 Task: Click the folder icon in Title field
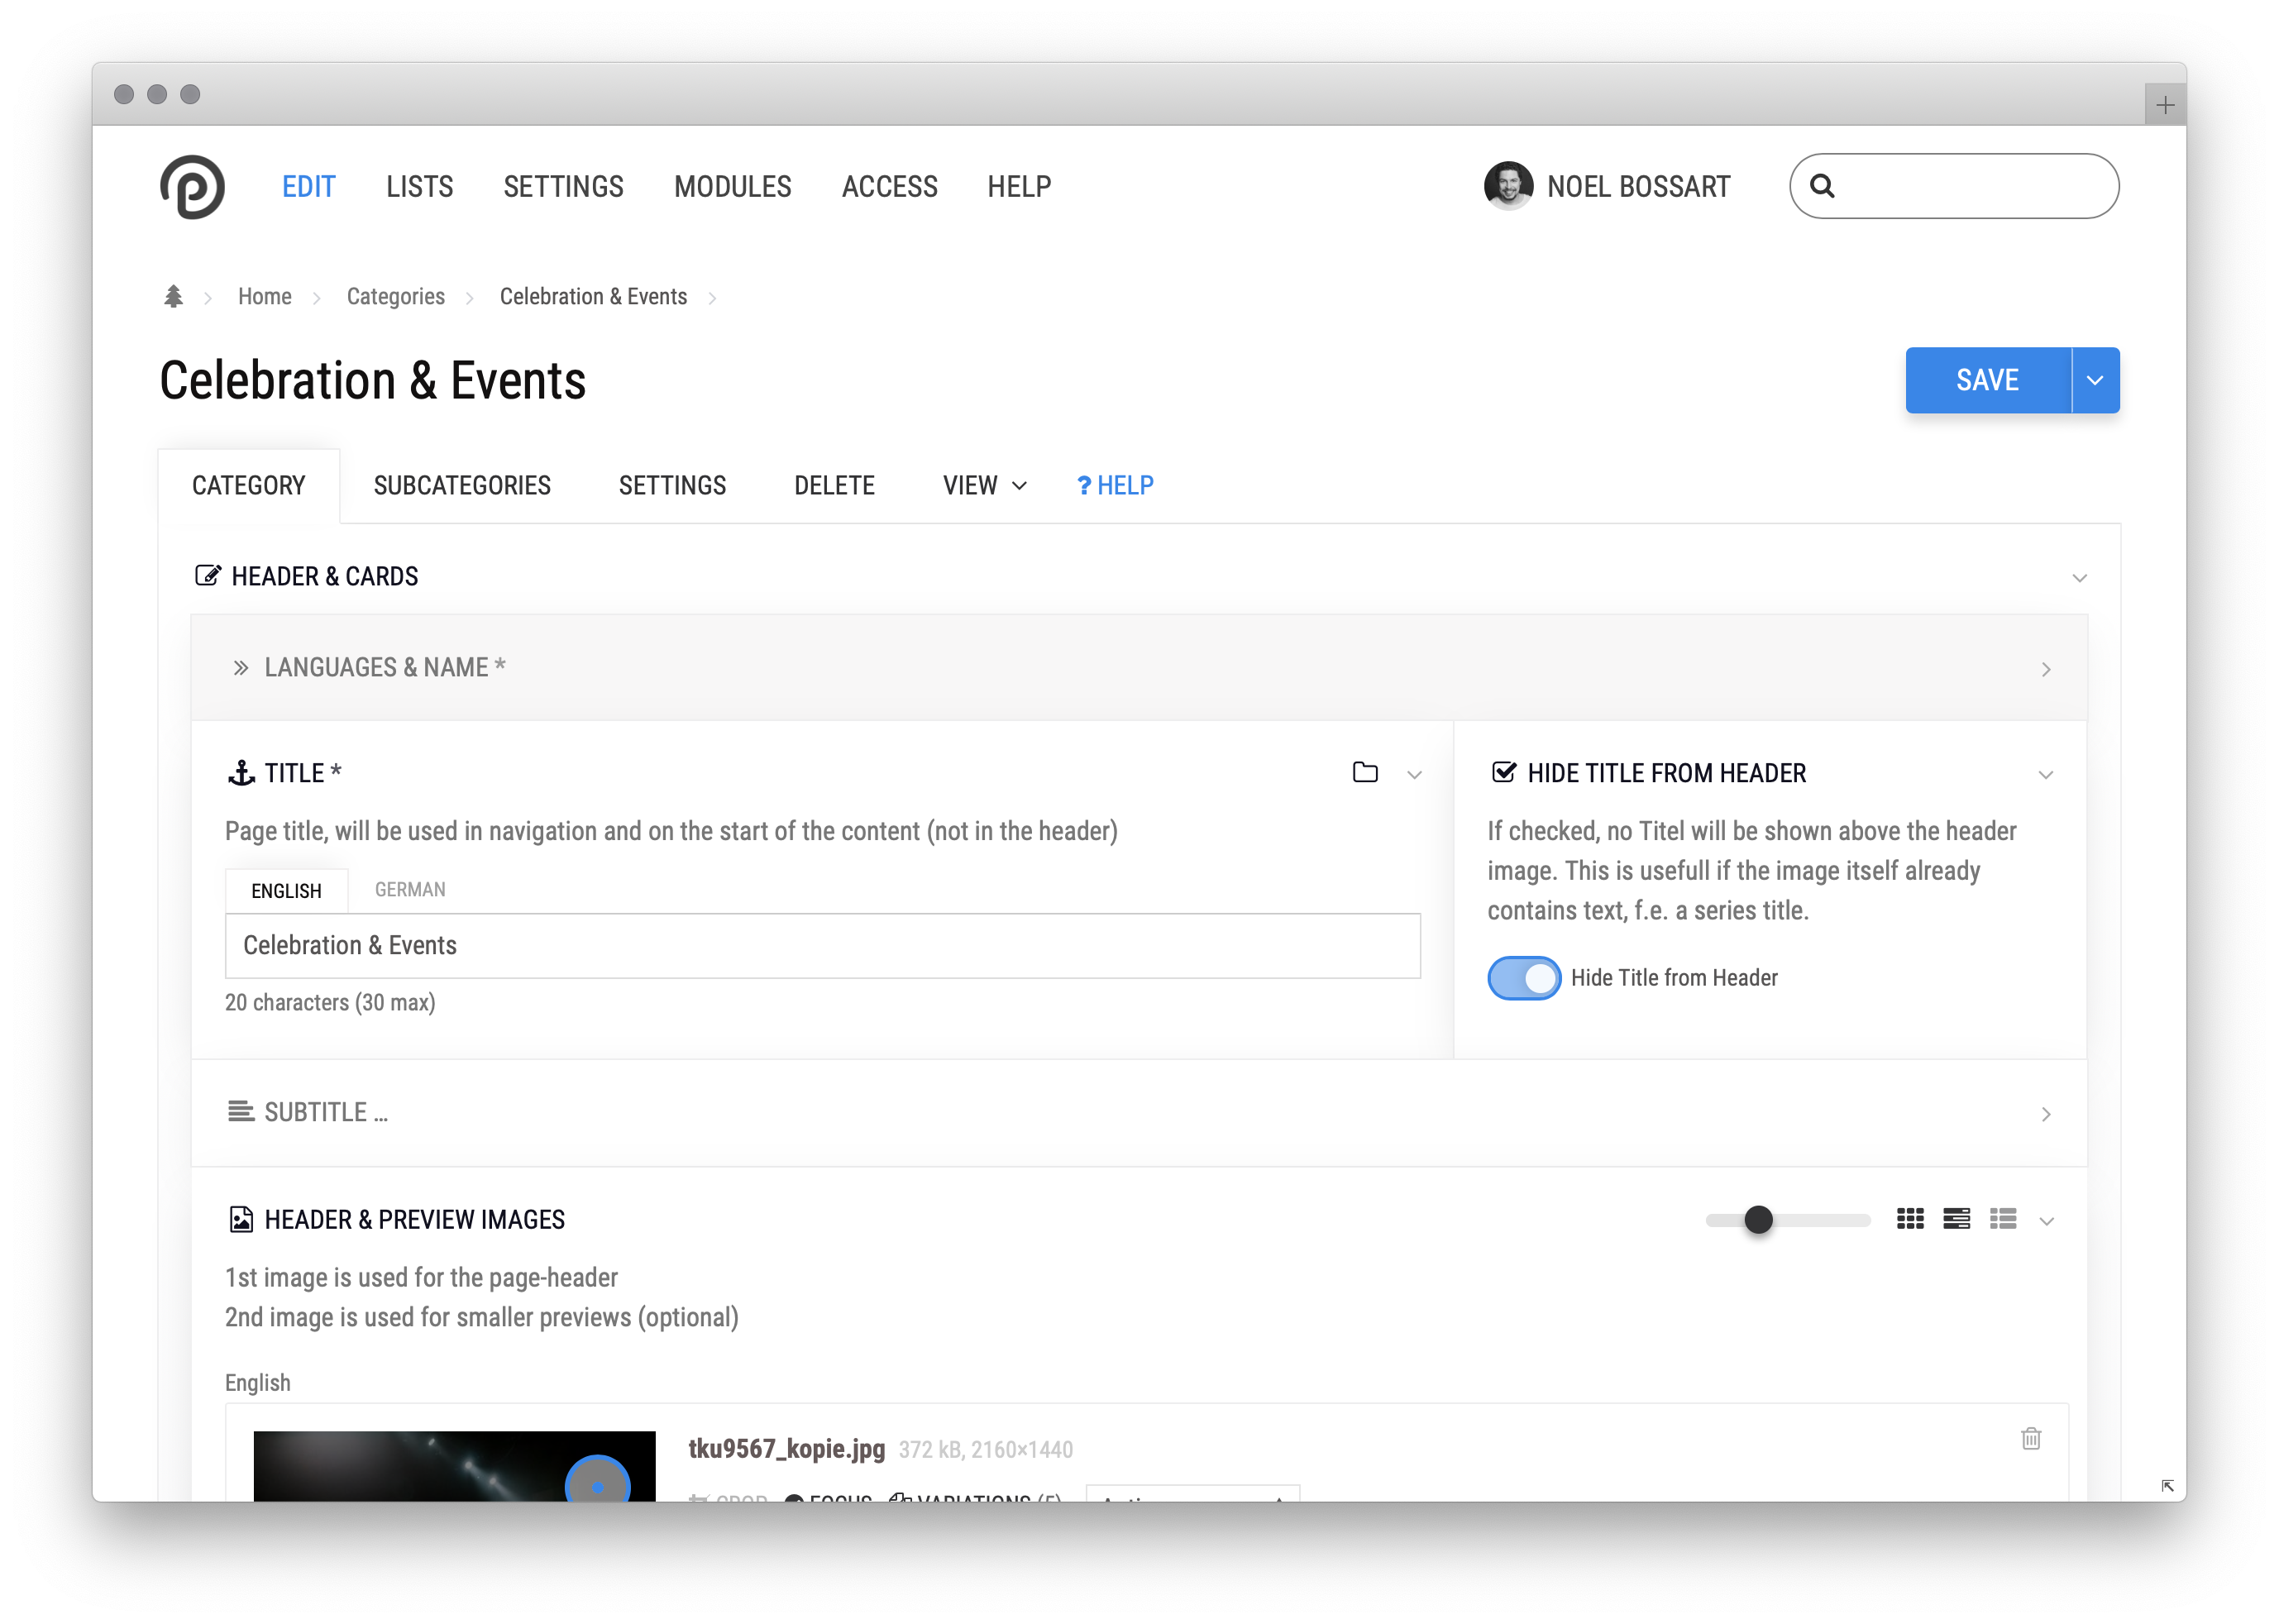coord(1365,772)
